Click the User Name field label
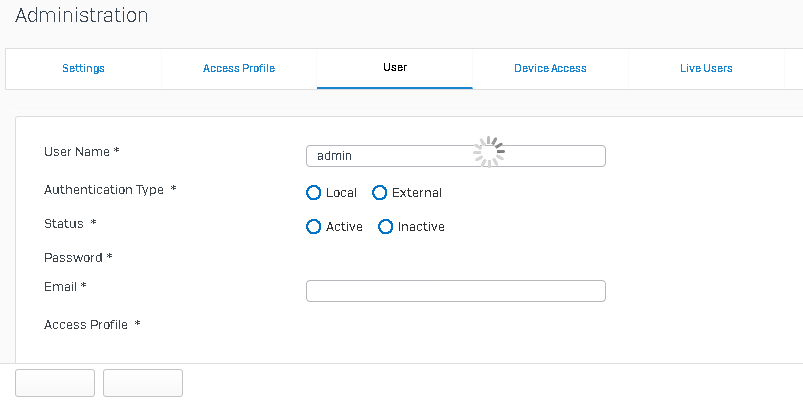The height and width of the screenshot is (400, 803). pyautogui.click(x=82, y=152)
